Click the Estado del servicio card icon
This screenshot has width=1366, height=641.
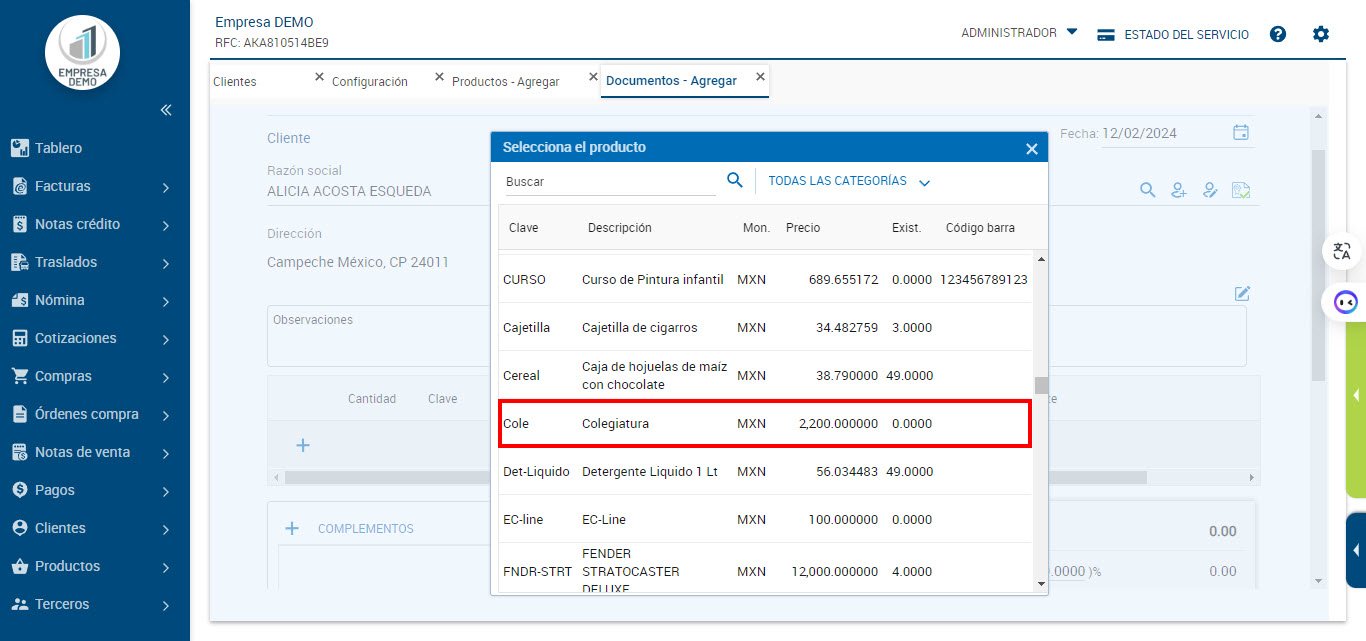(x=1106, y=34)
